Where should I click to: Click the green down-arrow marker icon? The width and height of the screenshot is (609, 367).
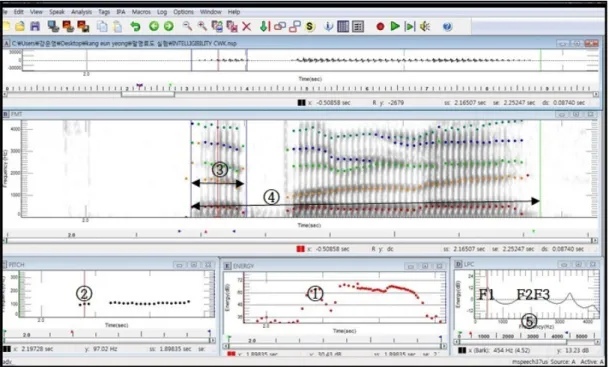[x=264, y=26]
